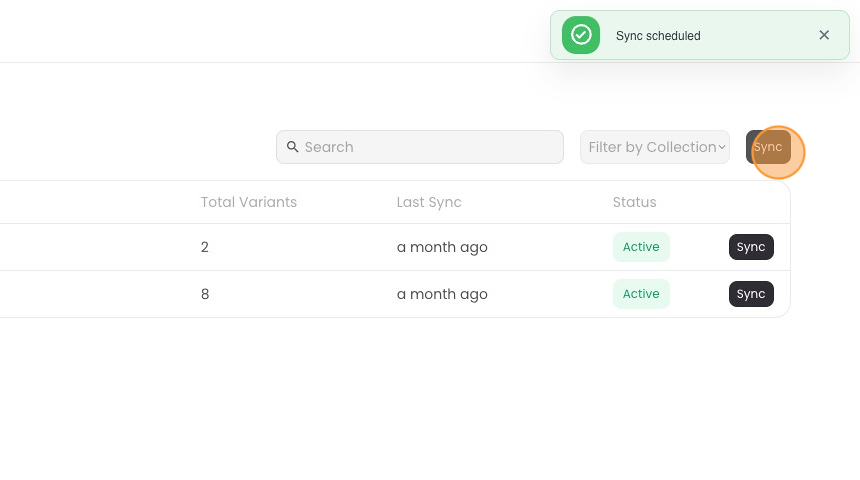Click the magnifying glass search icon
The image size is (860, 480).
click(293, 147)
